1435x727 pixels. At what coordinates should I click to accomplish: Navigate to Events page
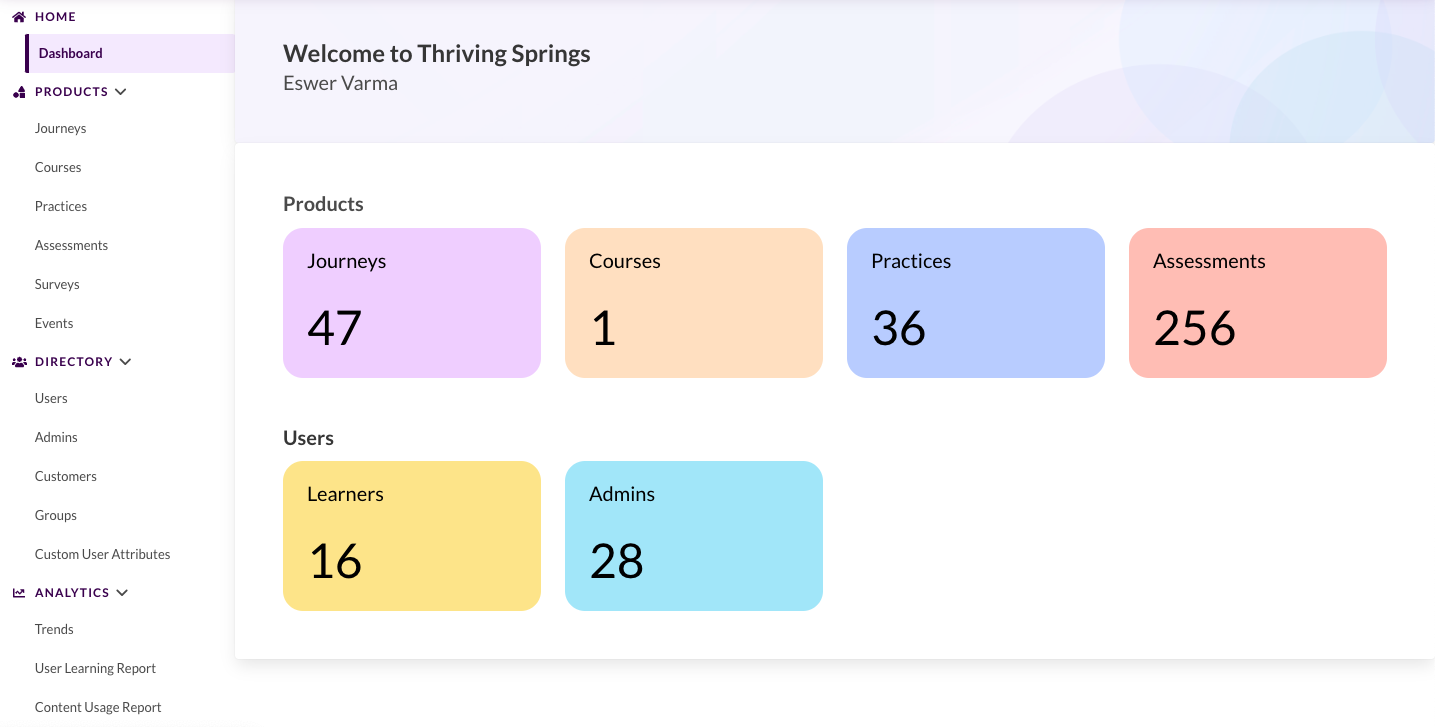click(x=54, y=324)
